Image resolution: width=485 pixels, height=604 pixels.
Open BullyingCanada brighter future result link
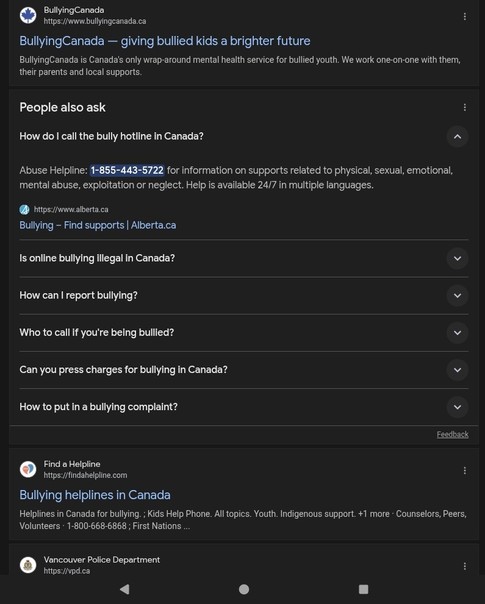[165, 41]
